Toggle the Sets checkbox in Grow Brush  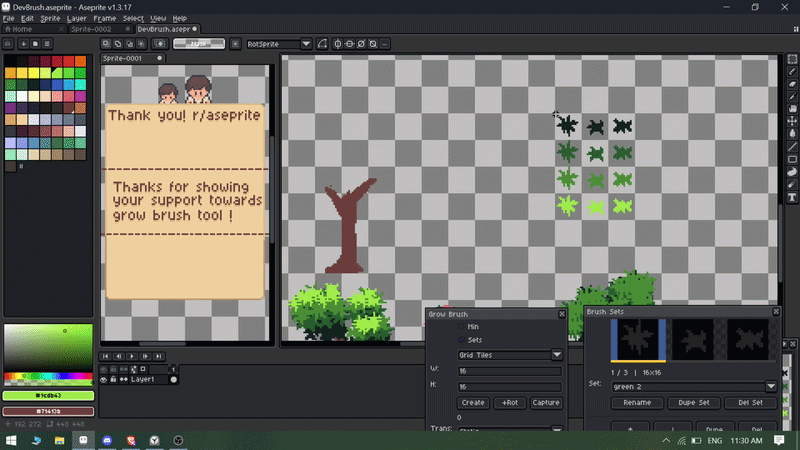461,340
